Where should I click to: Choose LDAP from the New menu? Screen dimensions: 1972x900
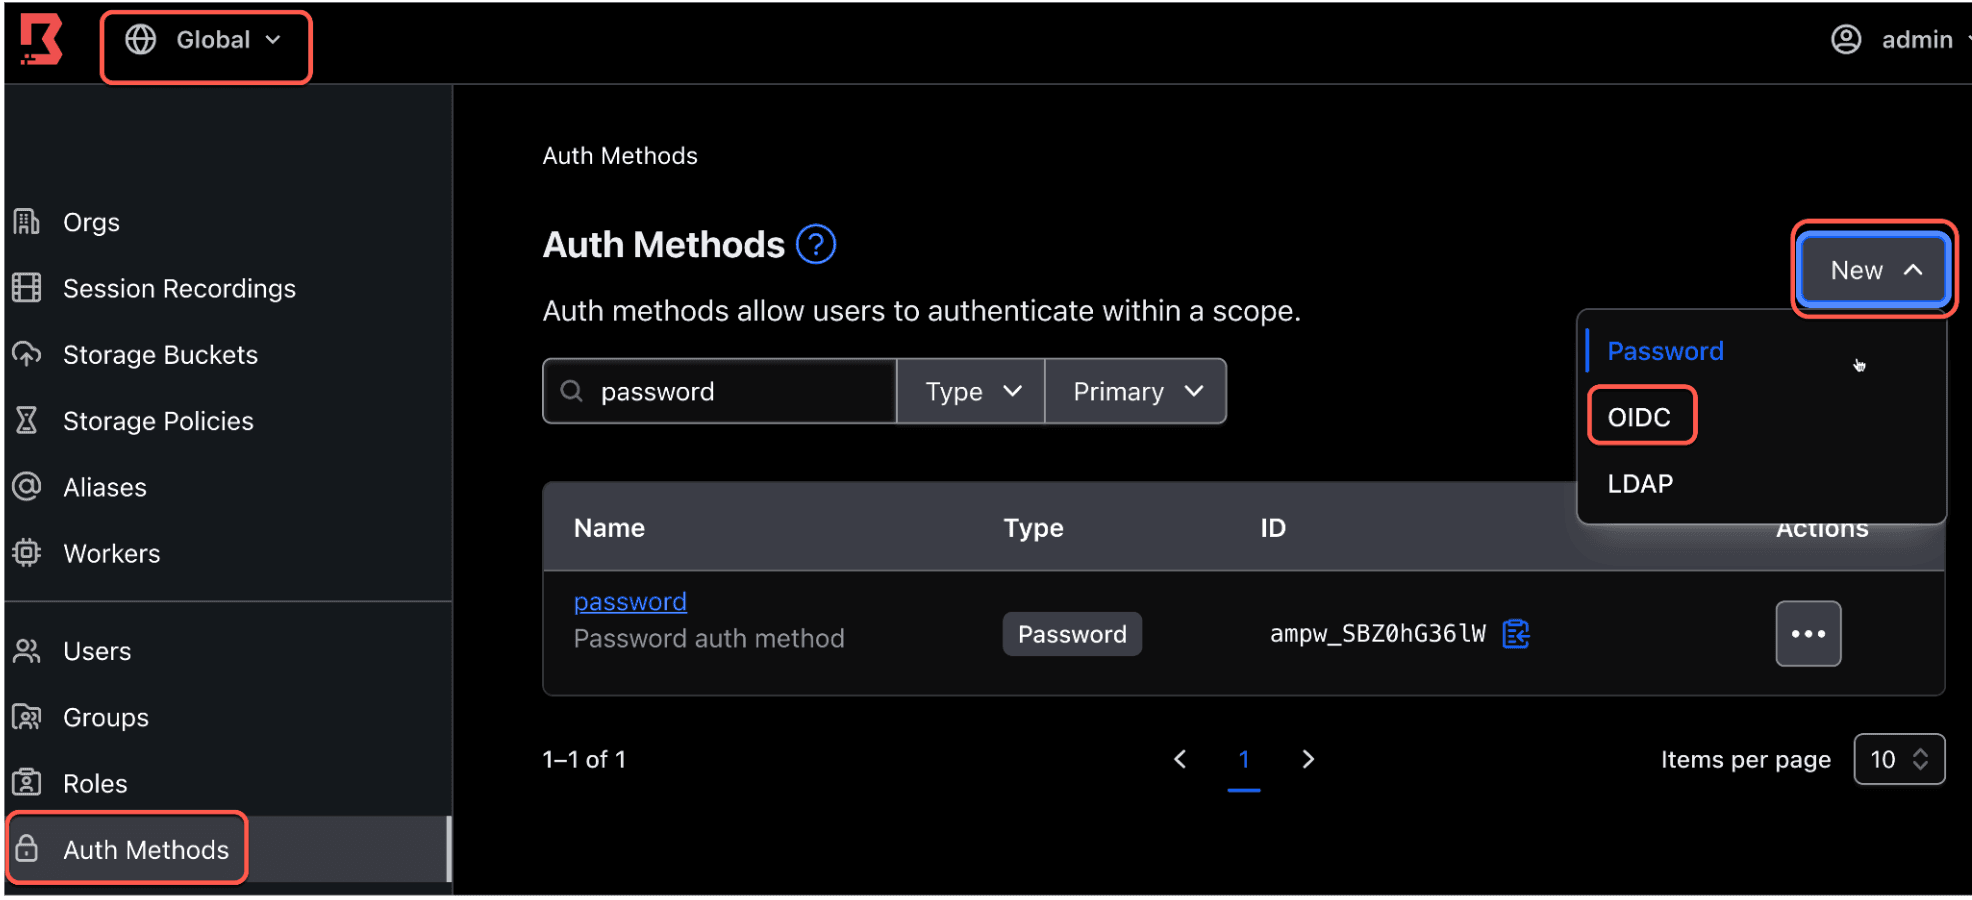[1640, 484]
